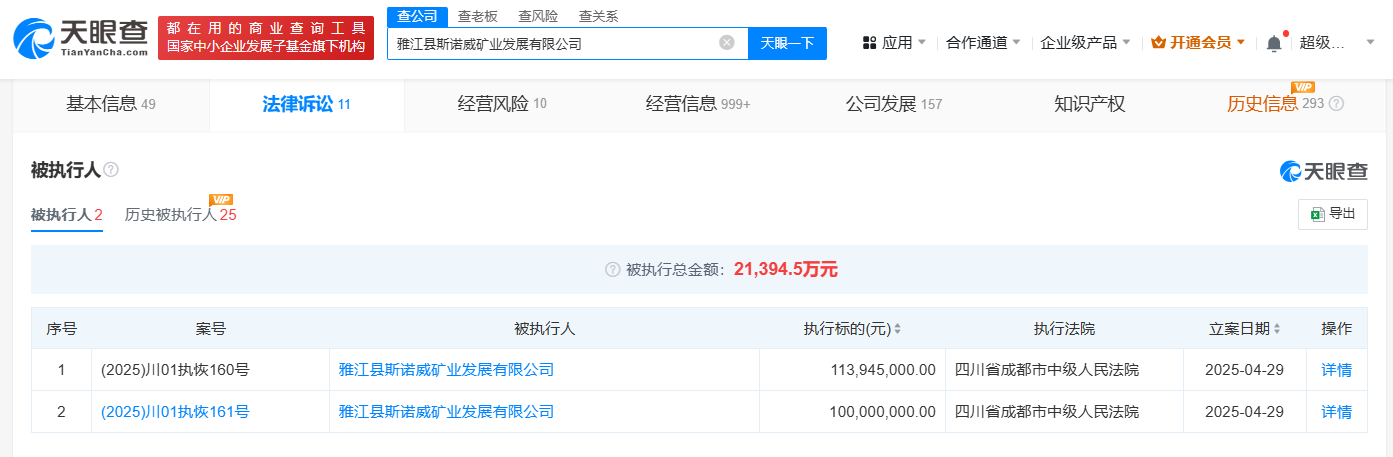Open the 企业级产品 dropdown
Viewport: 1393px width, 457px height.
[1085, 43]
